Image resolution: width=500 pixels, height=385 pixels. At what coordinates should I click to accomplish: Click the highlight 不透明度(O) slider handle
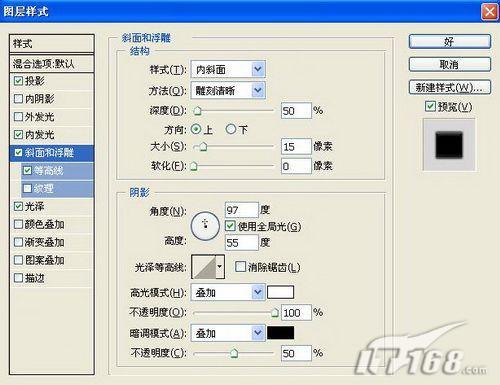coord(274,313)
